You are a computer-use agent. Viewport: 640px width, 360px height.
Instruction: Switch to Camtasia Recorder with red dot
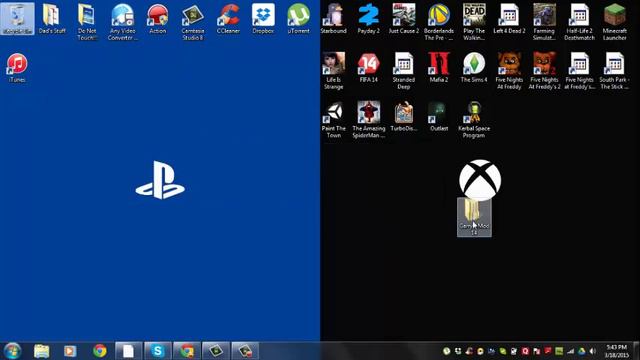pyautogui.click(x=245, y=351)
